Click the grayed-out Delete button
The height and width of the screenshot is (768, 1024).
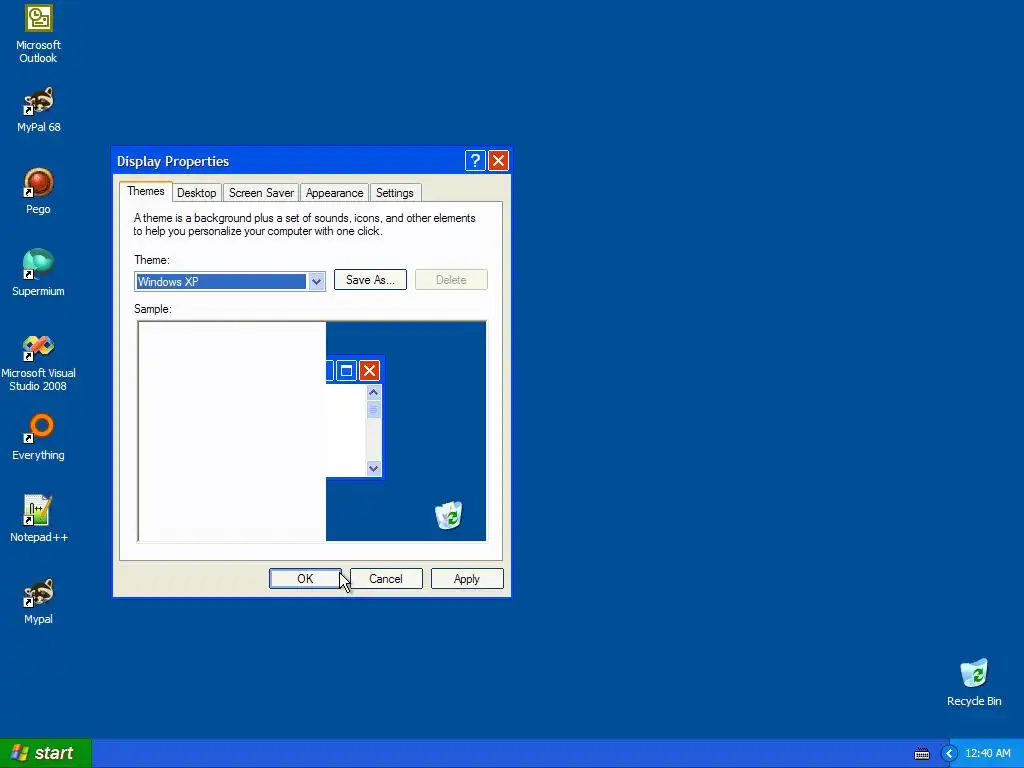tap(451, 280)
